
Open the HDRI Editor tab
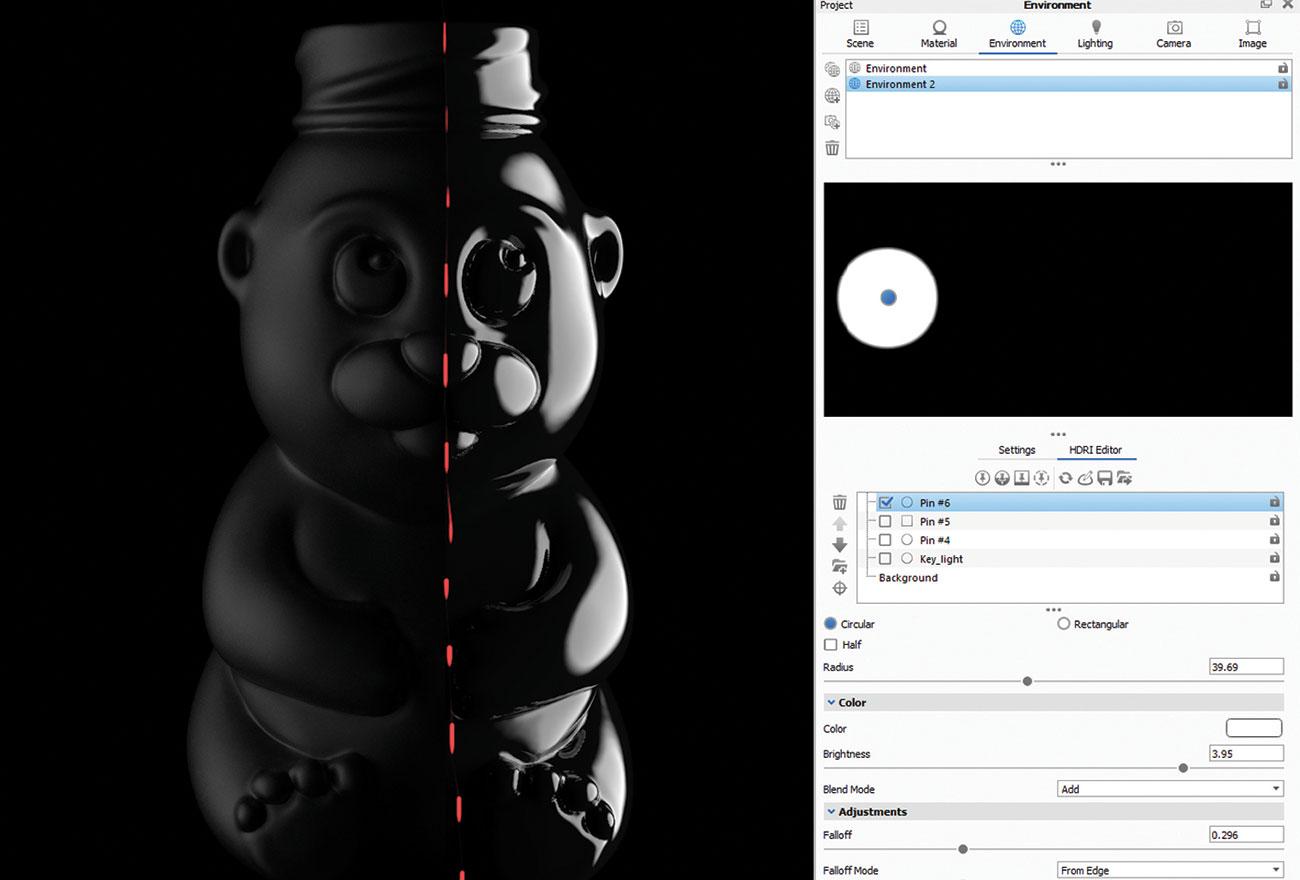pos(1096,450)
